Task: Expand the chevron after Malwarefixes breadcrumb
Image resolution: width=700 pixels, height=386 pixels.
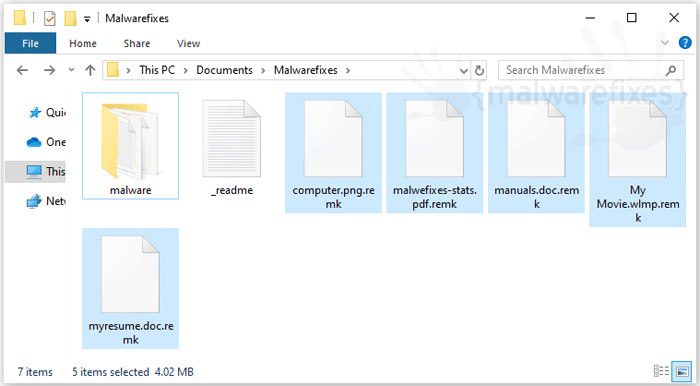Action: point(348,71)
